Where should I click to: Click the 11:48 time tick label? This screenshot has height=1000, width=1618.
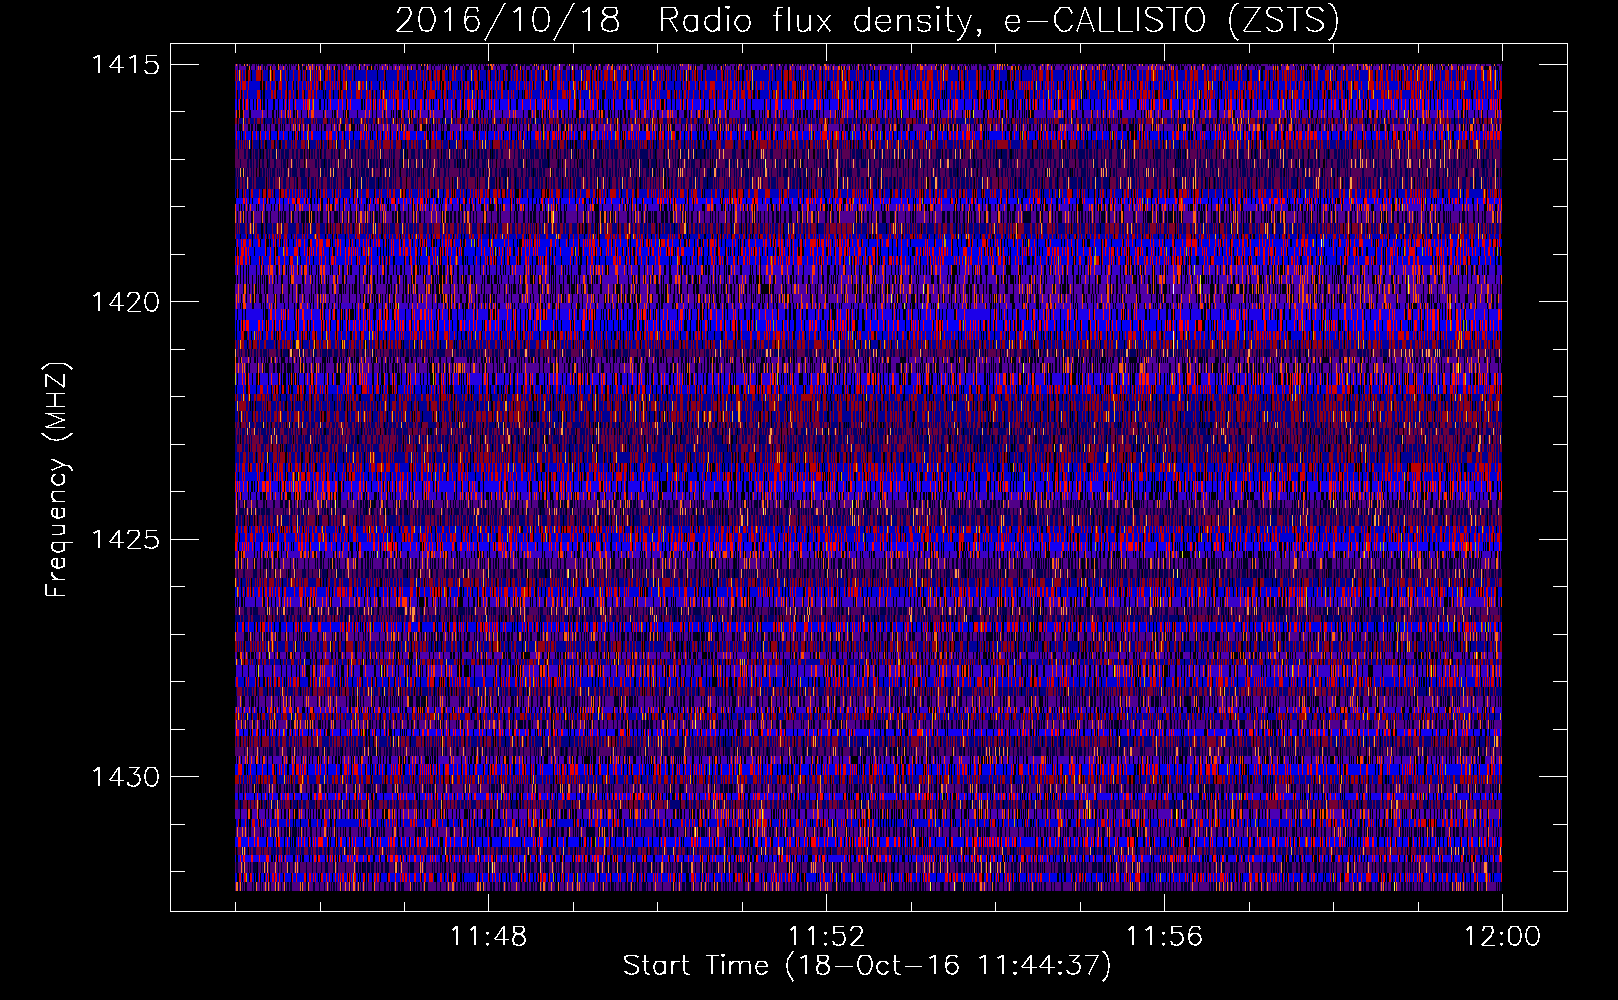point(488,937)
